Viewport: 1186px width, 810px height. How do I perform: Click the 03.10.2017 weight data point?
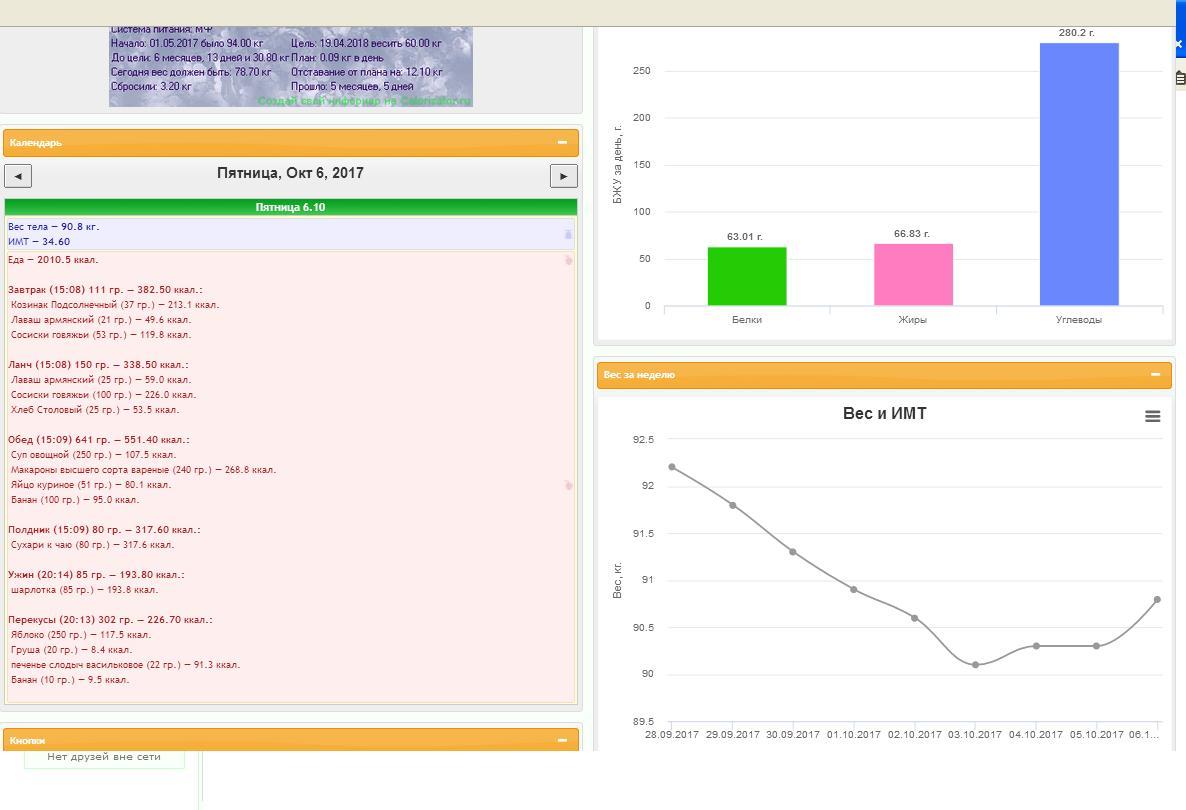(x=975, y=665)
